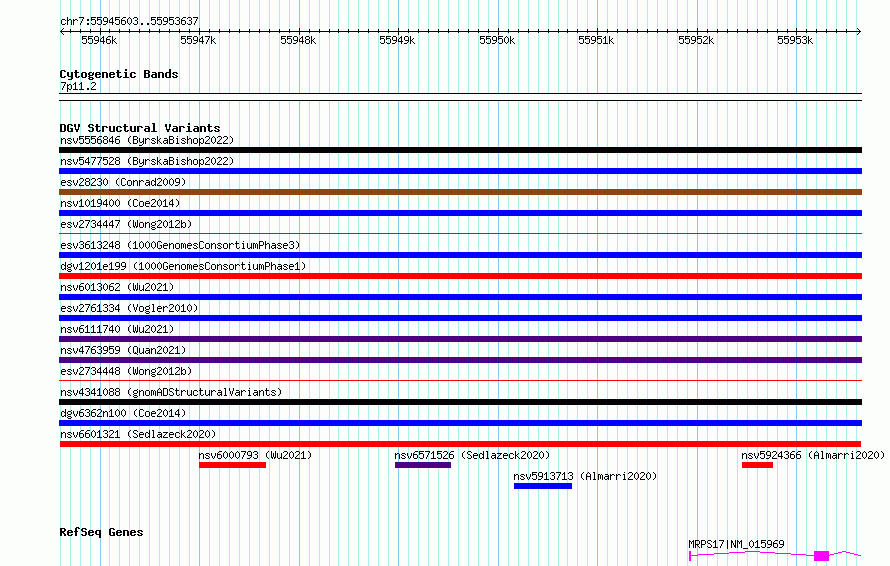Click the 55946k ruler tick label
Viewport: 890px width, 566px height.
(99, 40)
